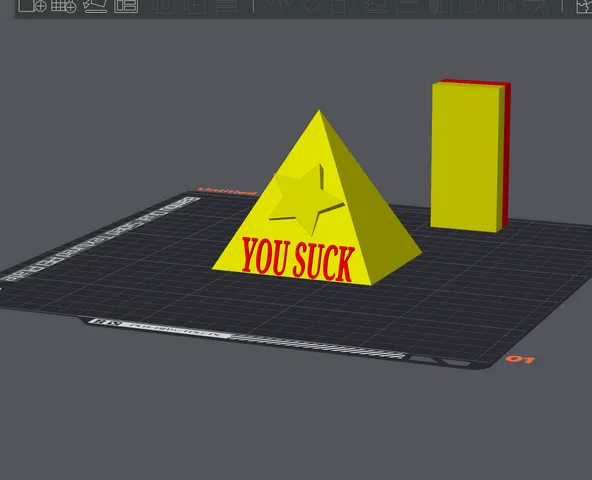Activate the Rotate gizmo icon

coord(311,6)
